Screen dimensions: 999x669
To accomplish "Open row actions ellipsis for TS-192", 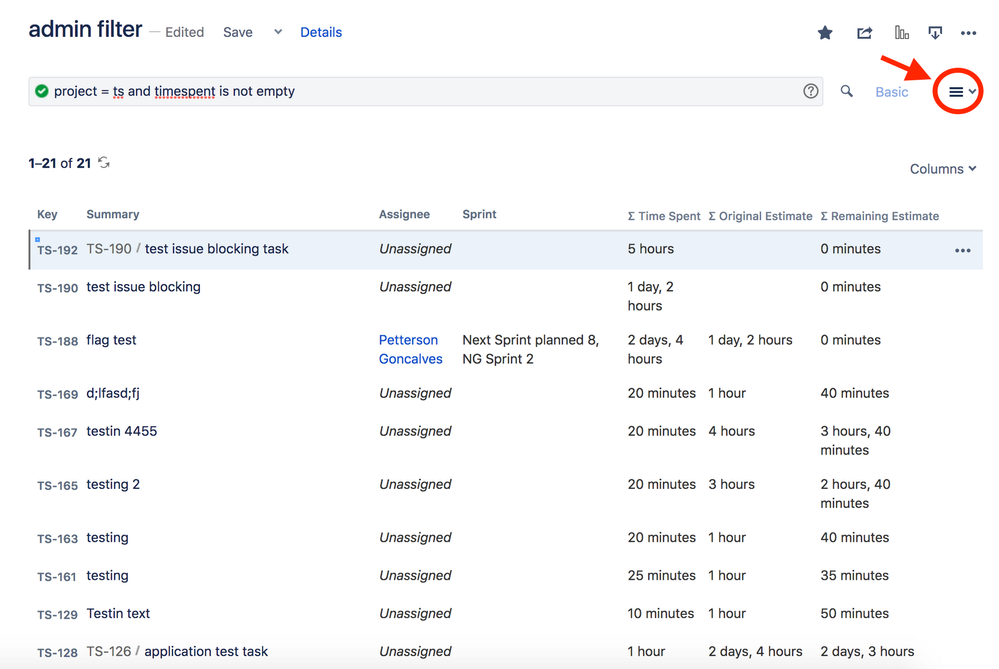I will tap(962, 250).
